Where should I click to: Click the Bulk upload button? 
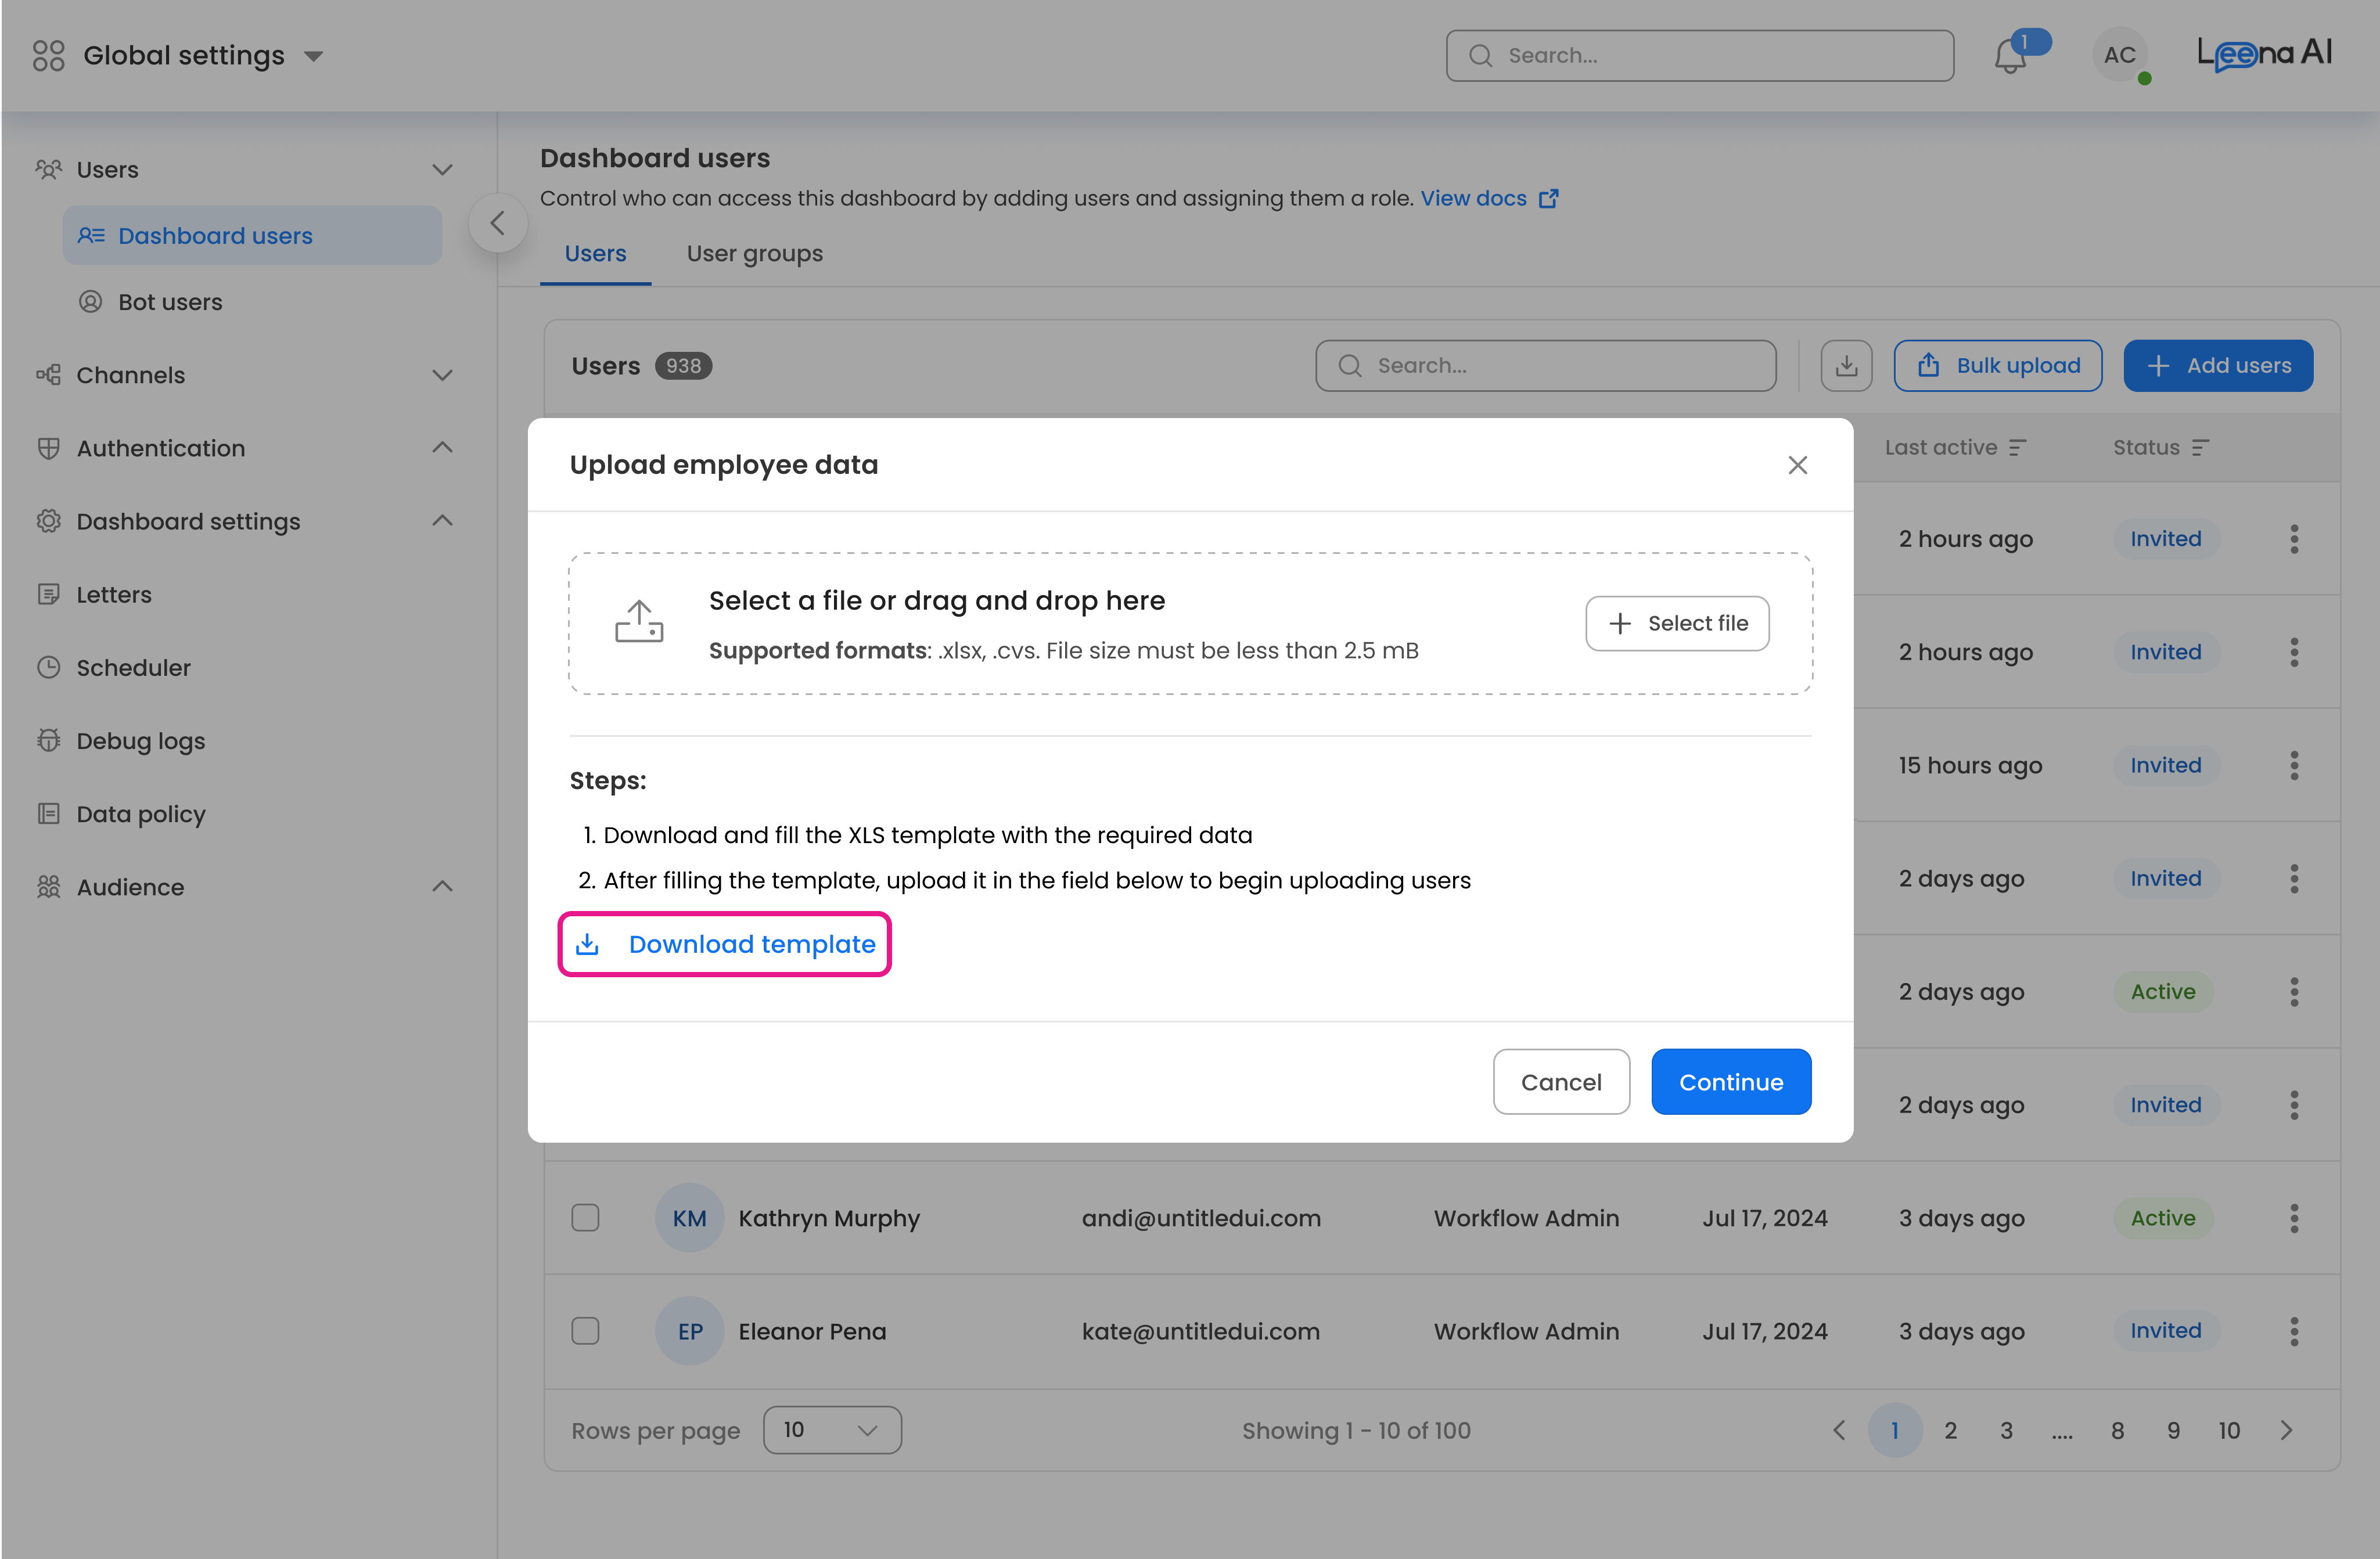[x=1998, y=366]
